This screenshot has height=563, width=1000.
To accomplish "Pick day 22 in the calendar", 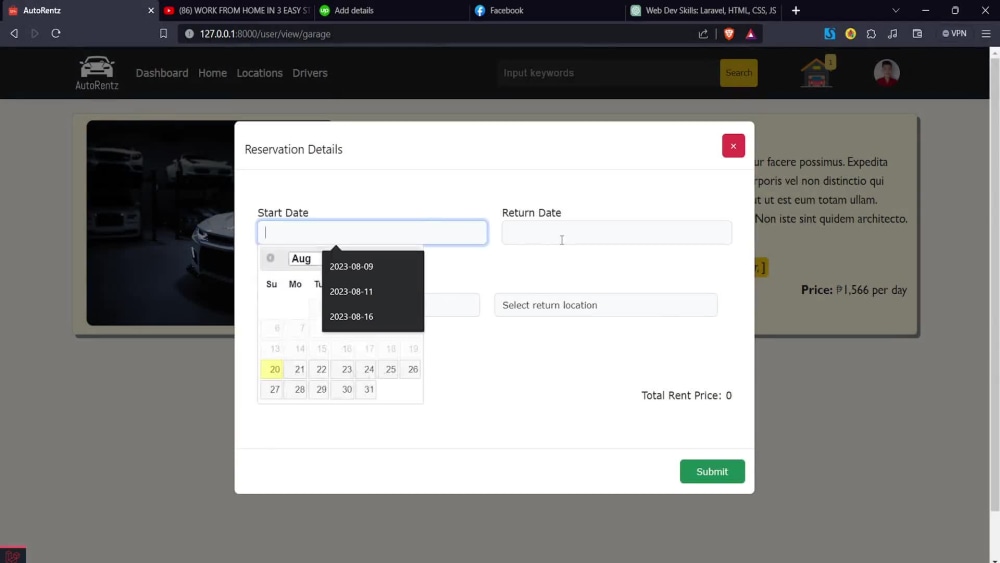I will click(320, 369).
